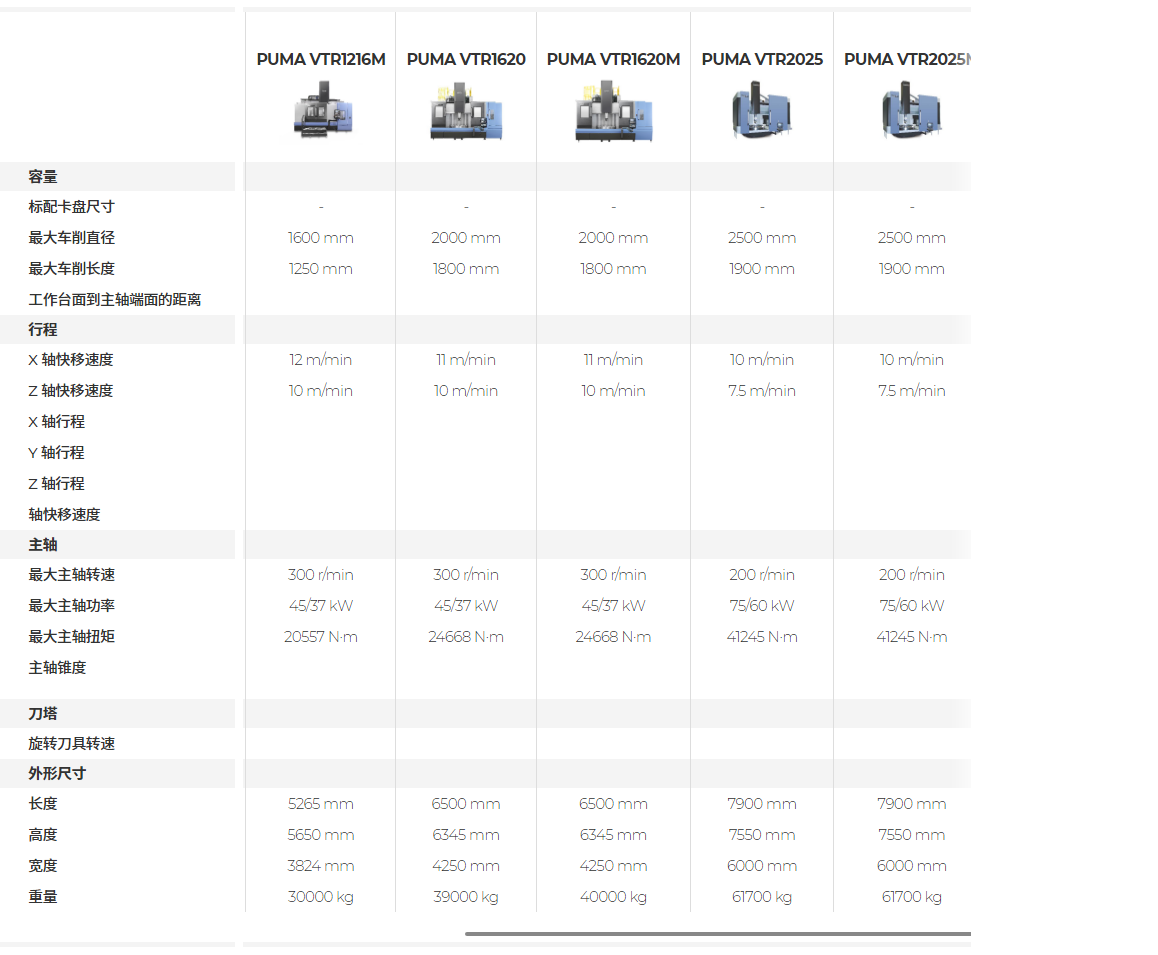
Task: Select the 最大主轴扭矩 row label
Action: pos(71,637)
